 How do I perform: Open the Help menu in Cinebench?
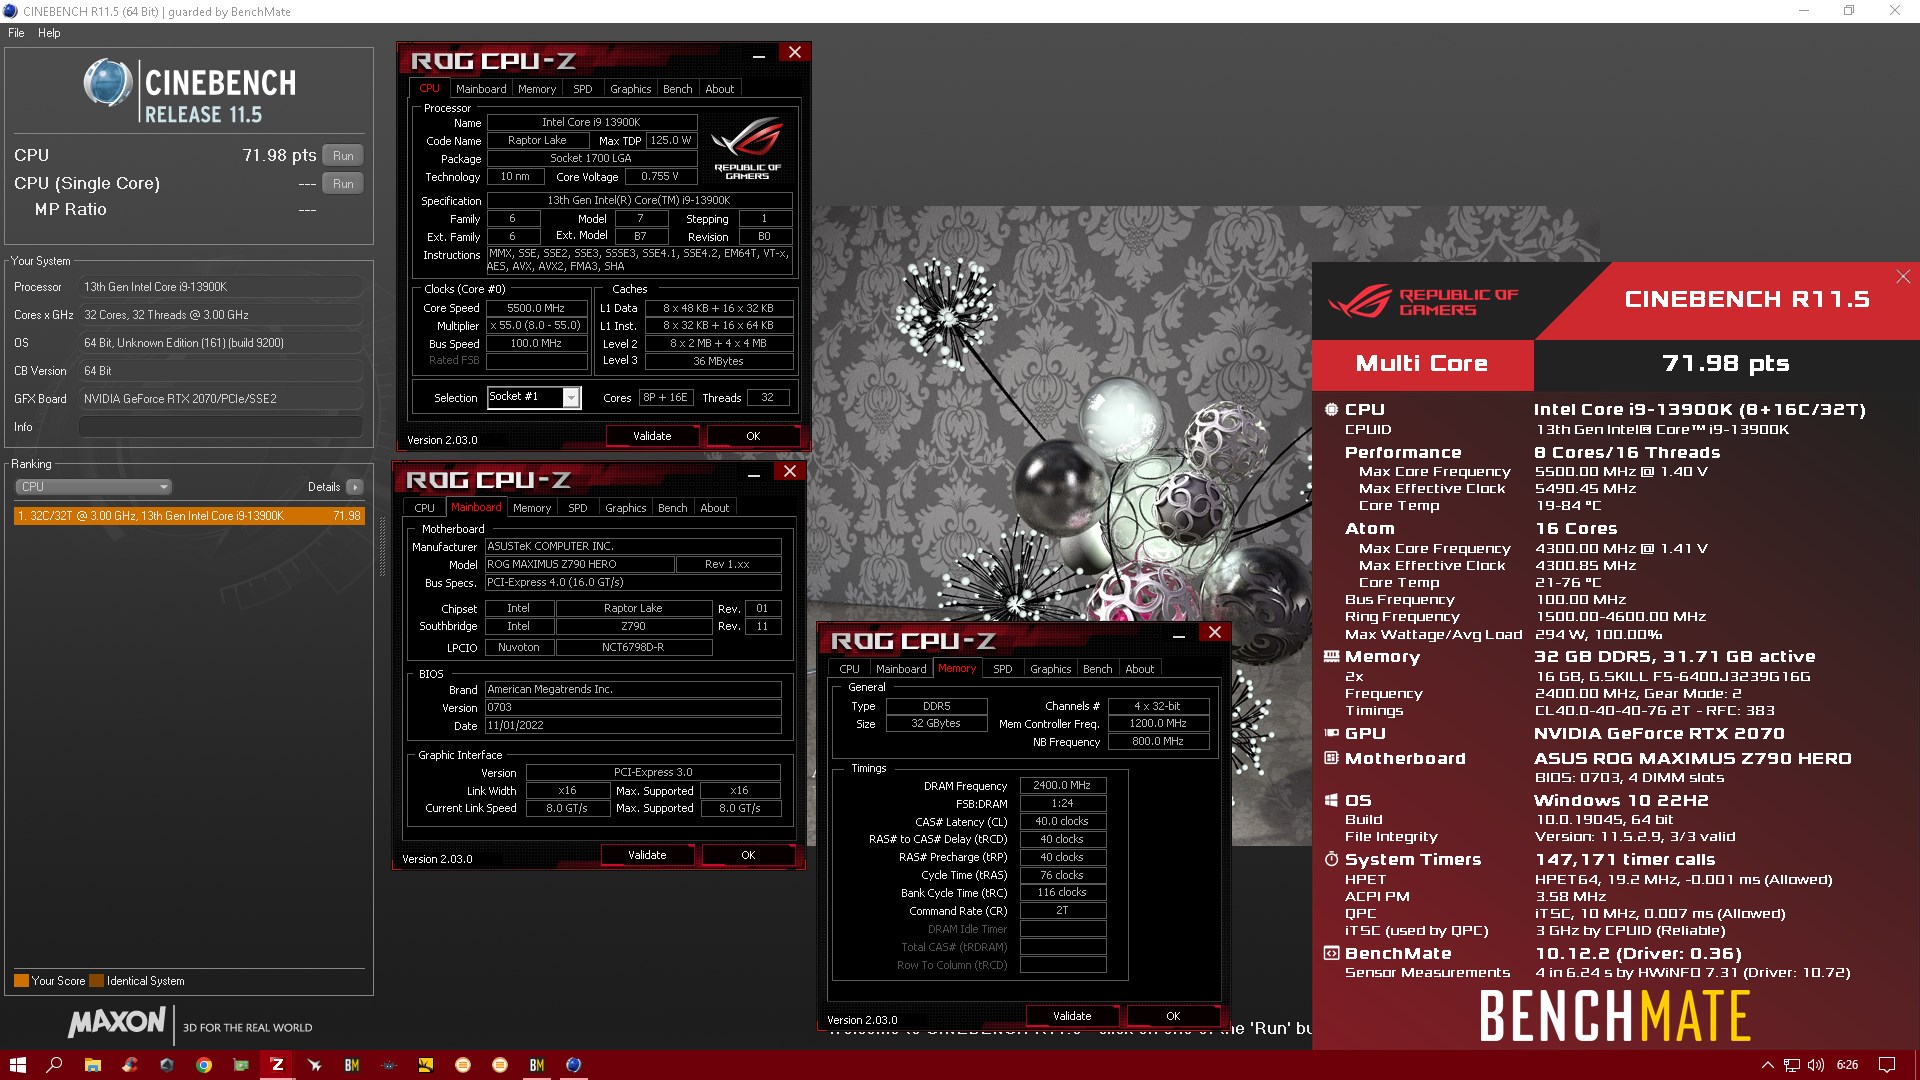(x=49, y=33)
